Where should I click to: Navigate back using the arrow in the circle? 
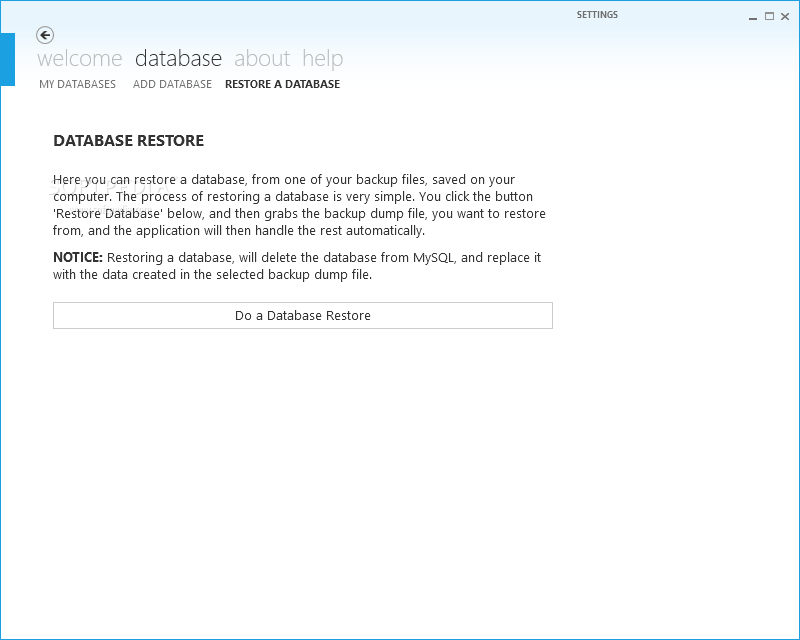(x=45, y=35)
